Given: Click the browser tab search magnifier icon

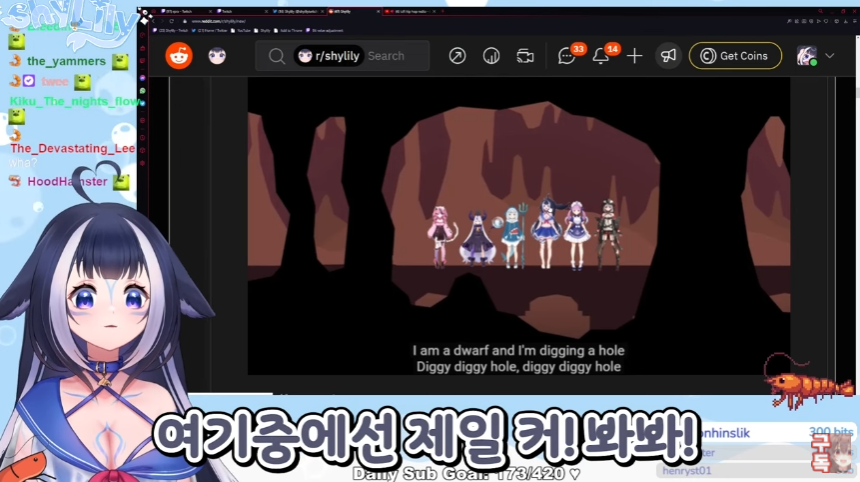Looking at the screenshot, I should coord(821,11).
